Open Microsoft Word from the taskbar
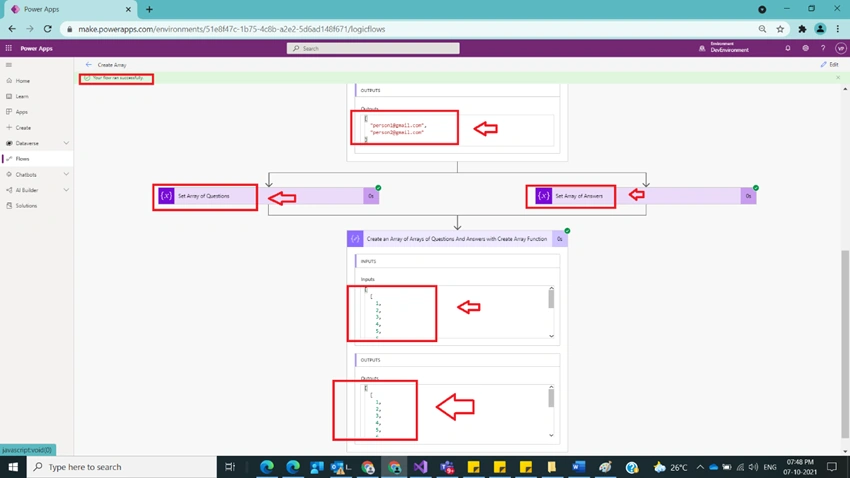The image size is (850, 478). click(578, 467)
